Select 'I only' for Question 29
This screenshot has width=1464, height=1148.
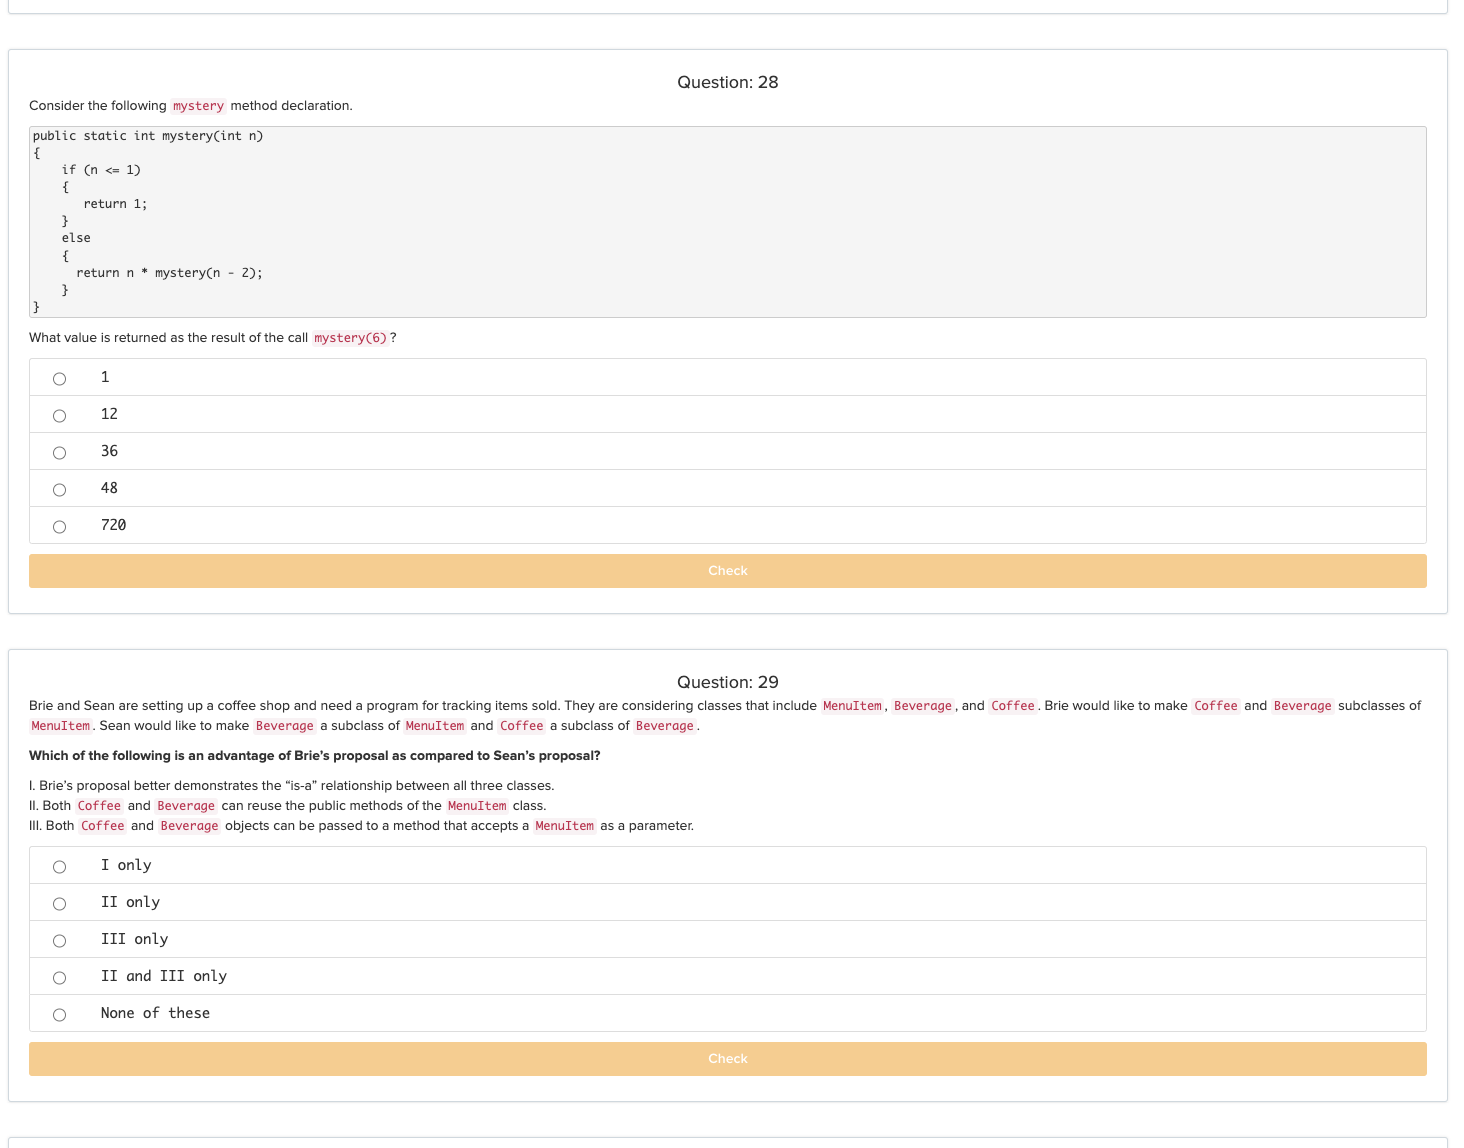58,866
